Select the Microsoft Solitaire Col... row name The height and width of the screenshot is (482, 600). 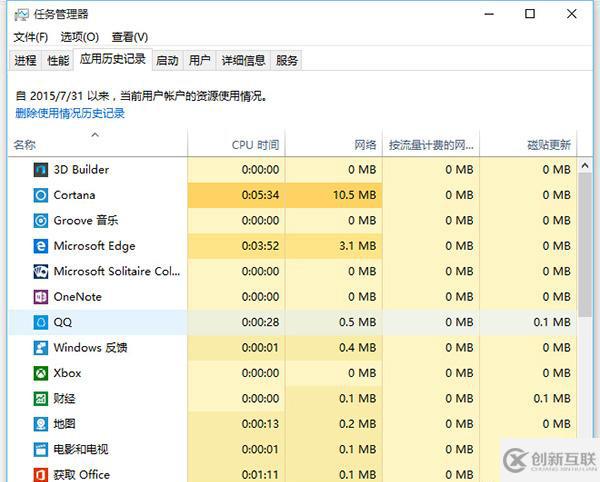[117, 272]
